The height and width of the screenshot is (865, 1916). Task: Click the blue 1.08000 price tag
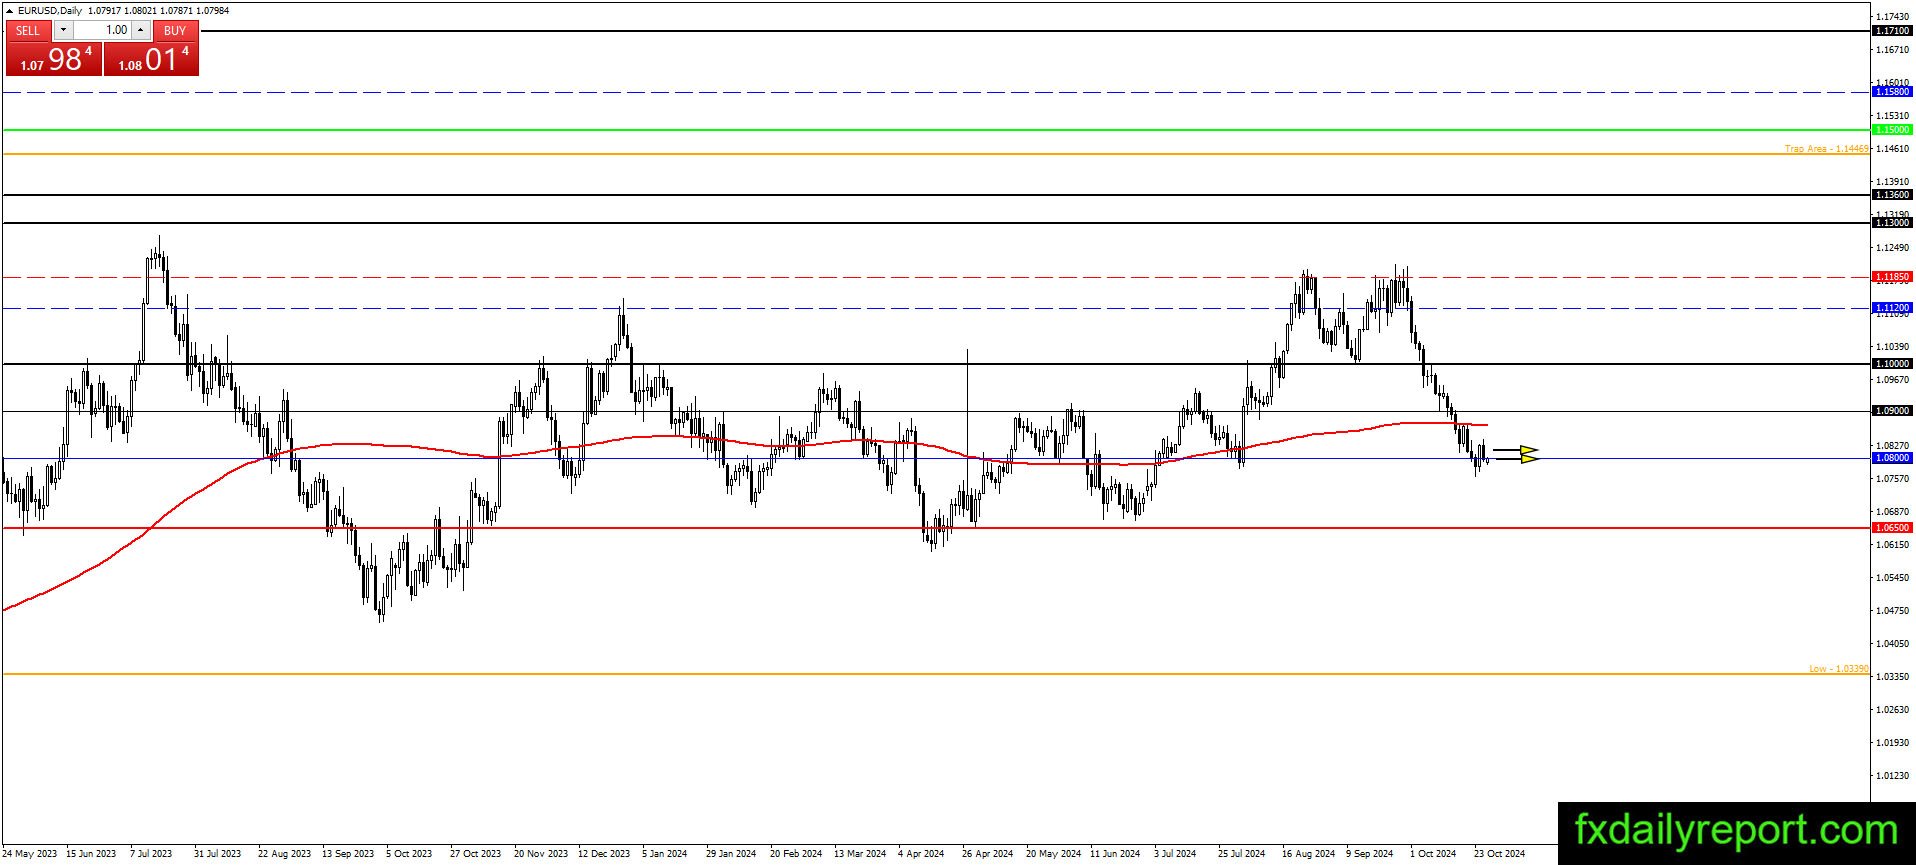click(1892, 458)
